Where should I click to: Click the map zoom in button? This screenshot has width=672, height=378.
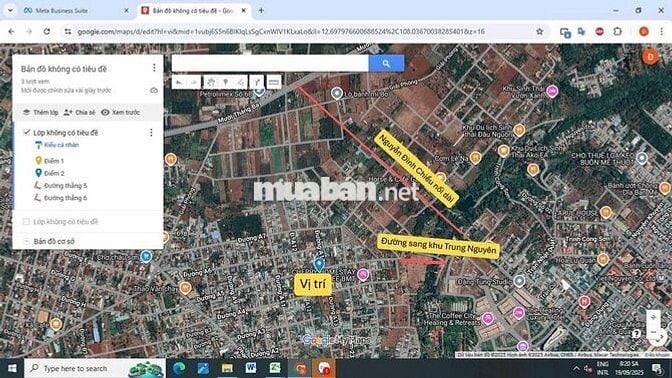coord(653,318)
